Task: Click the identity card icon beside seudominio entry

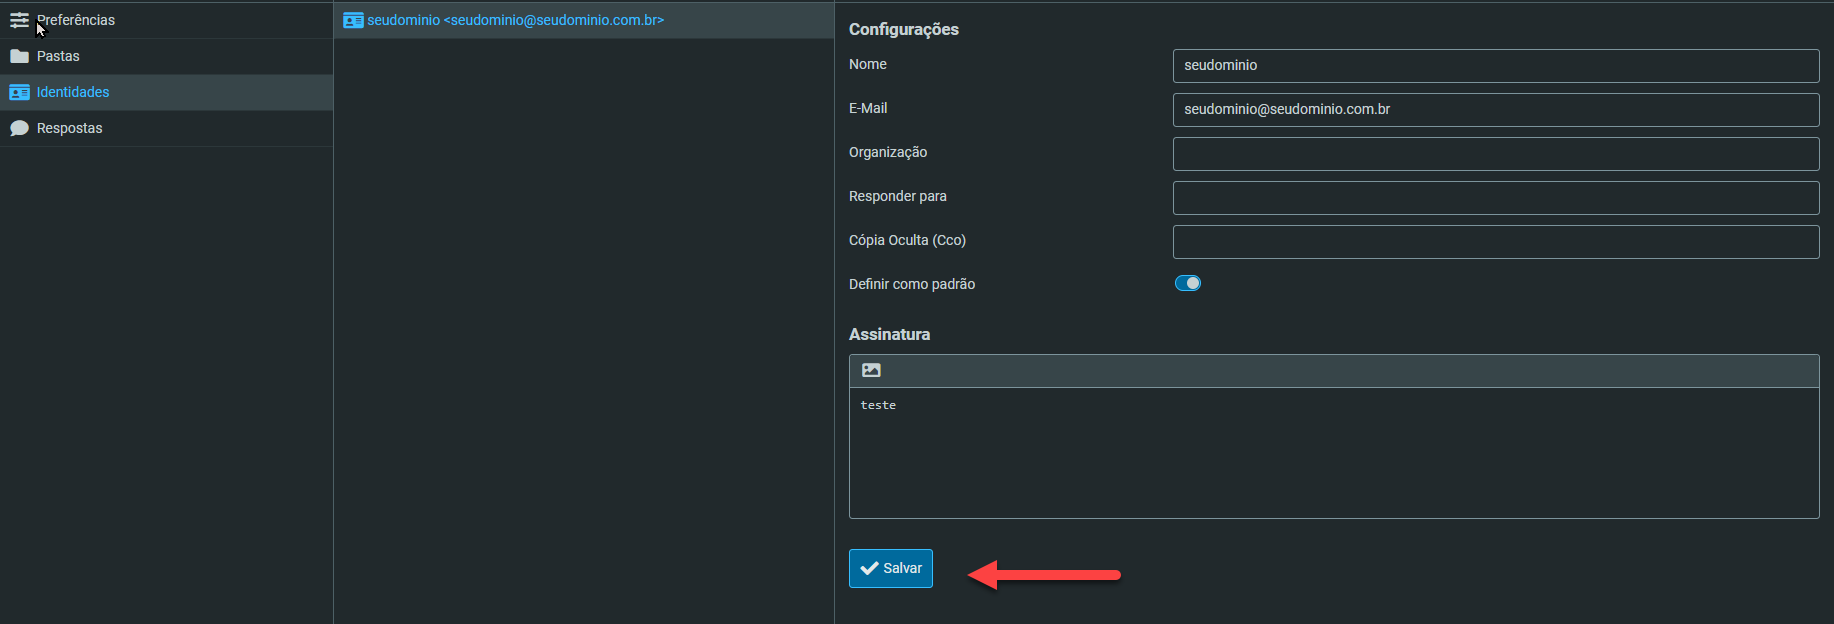Action: pos(353,20)
